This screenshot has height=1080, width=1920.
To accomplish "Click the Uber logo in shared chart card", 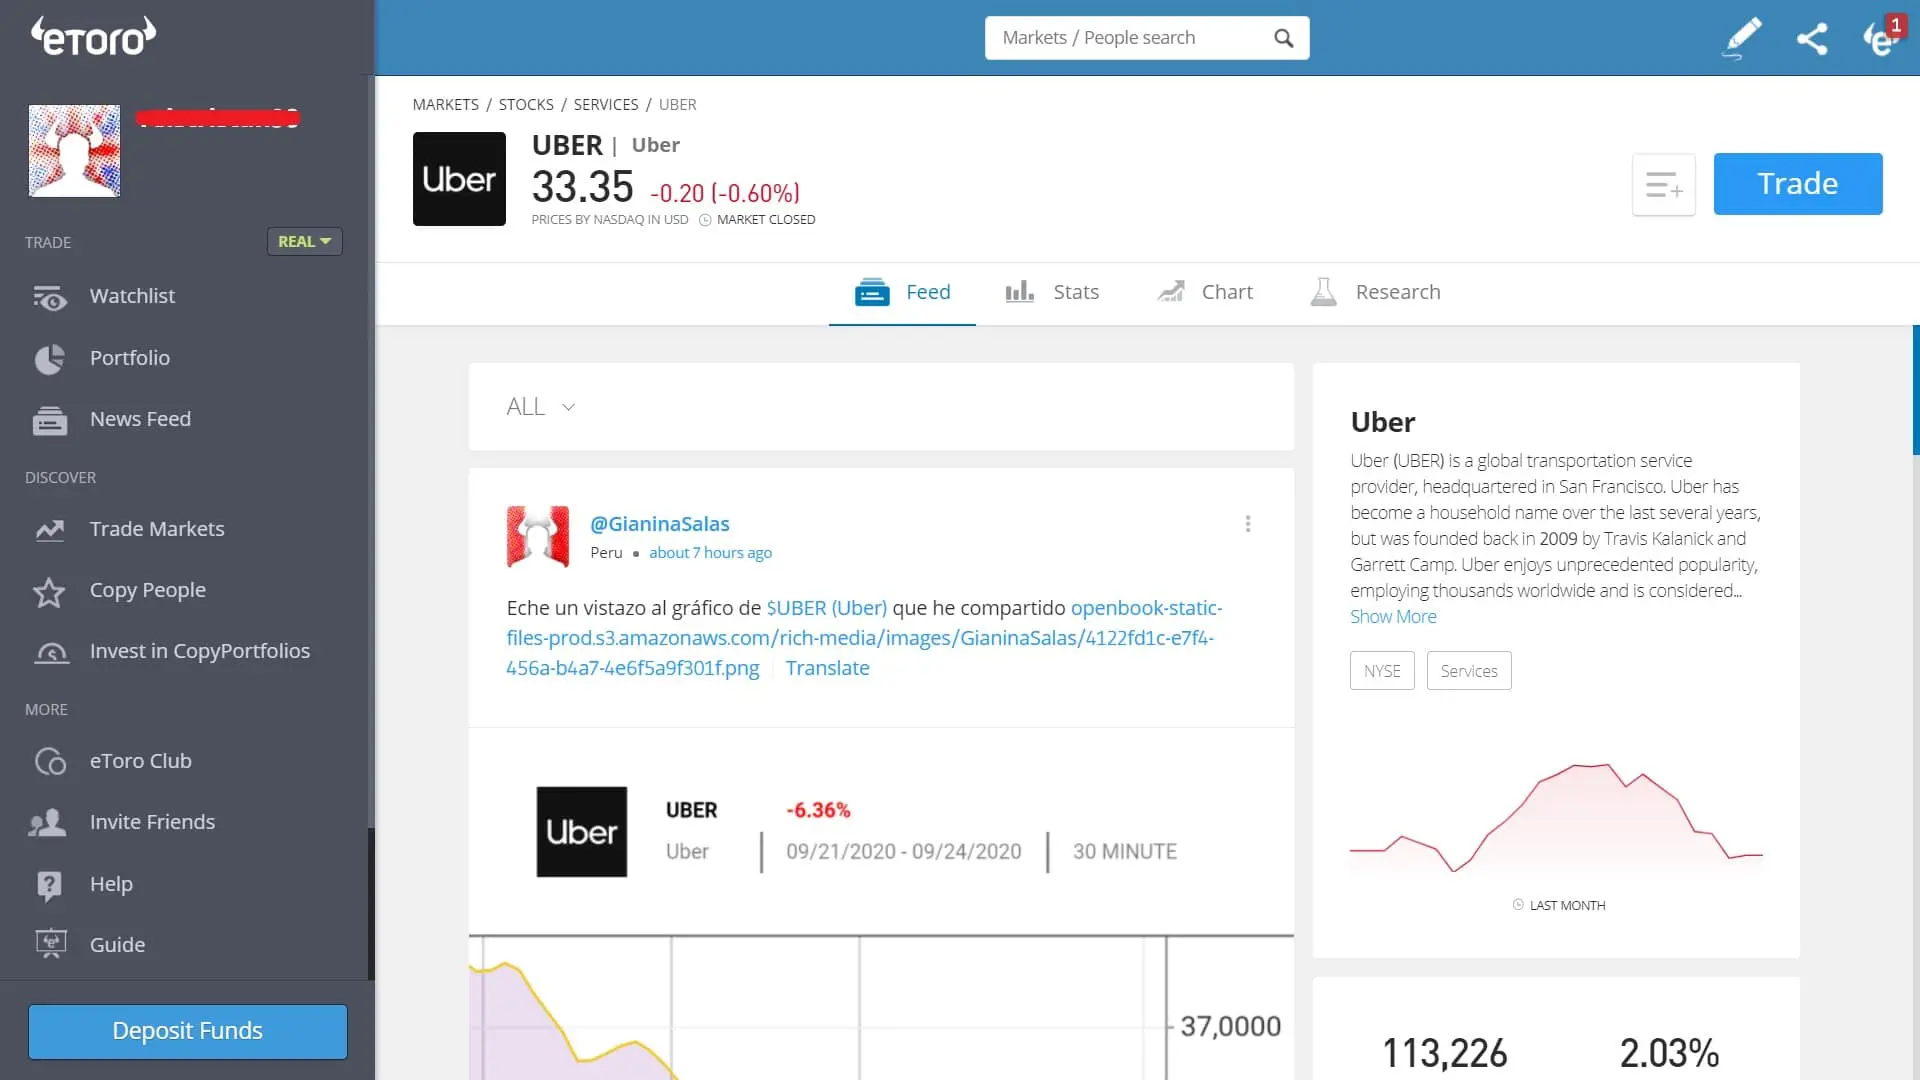I will 582,832.
